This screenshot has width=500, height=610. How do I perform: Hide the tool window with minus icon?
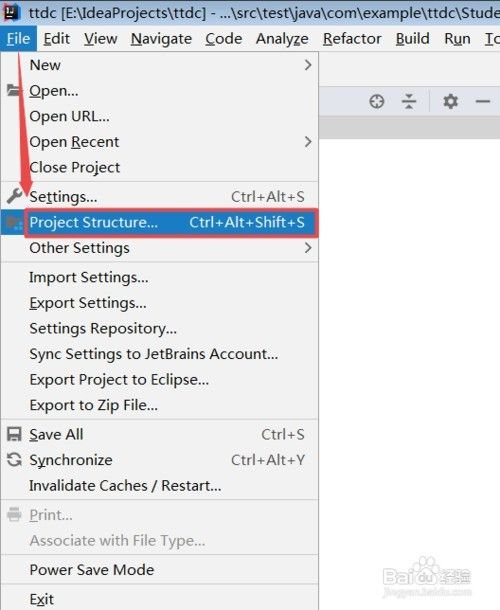(x=482, y=102)
